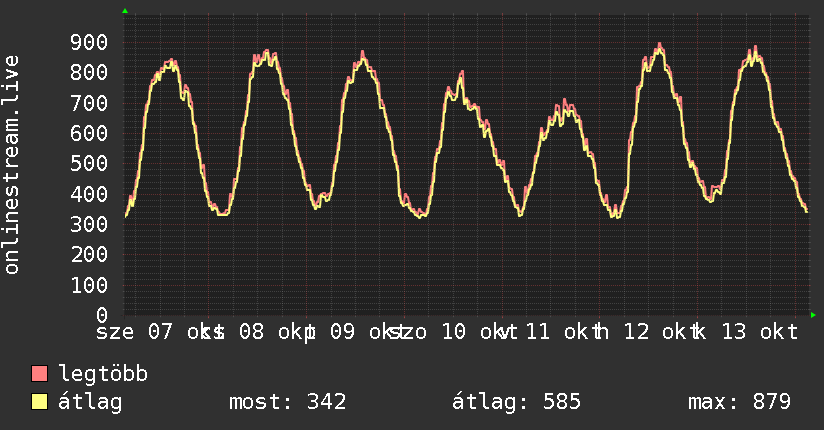The width and height of the screenshot is (824, 430).
Task: Click the onlinestream.live vertical axis title
Action: click(x=12, y=165)
